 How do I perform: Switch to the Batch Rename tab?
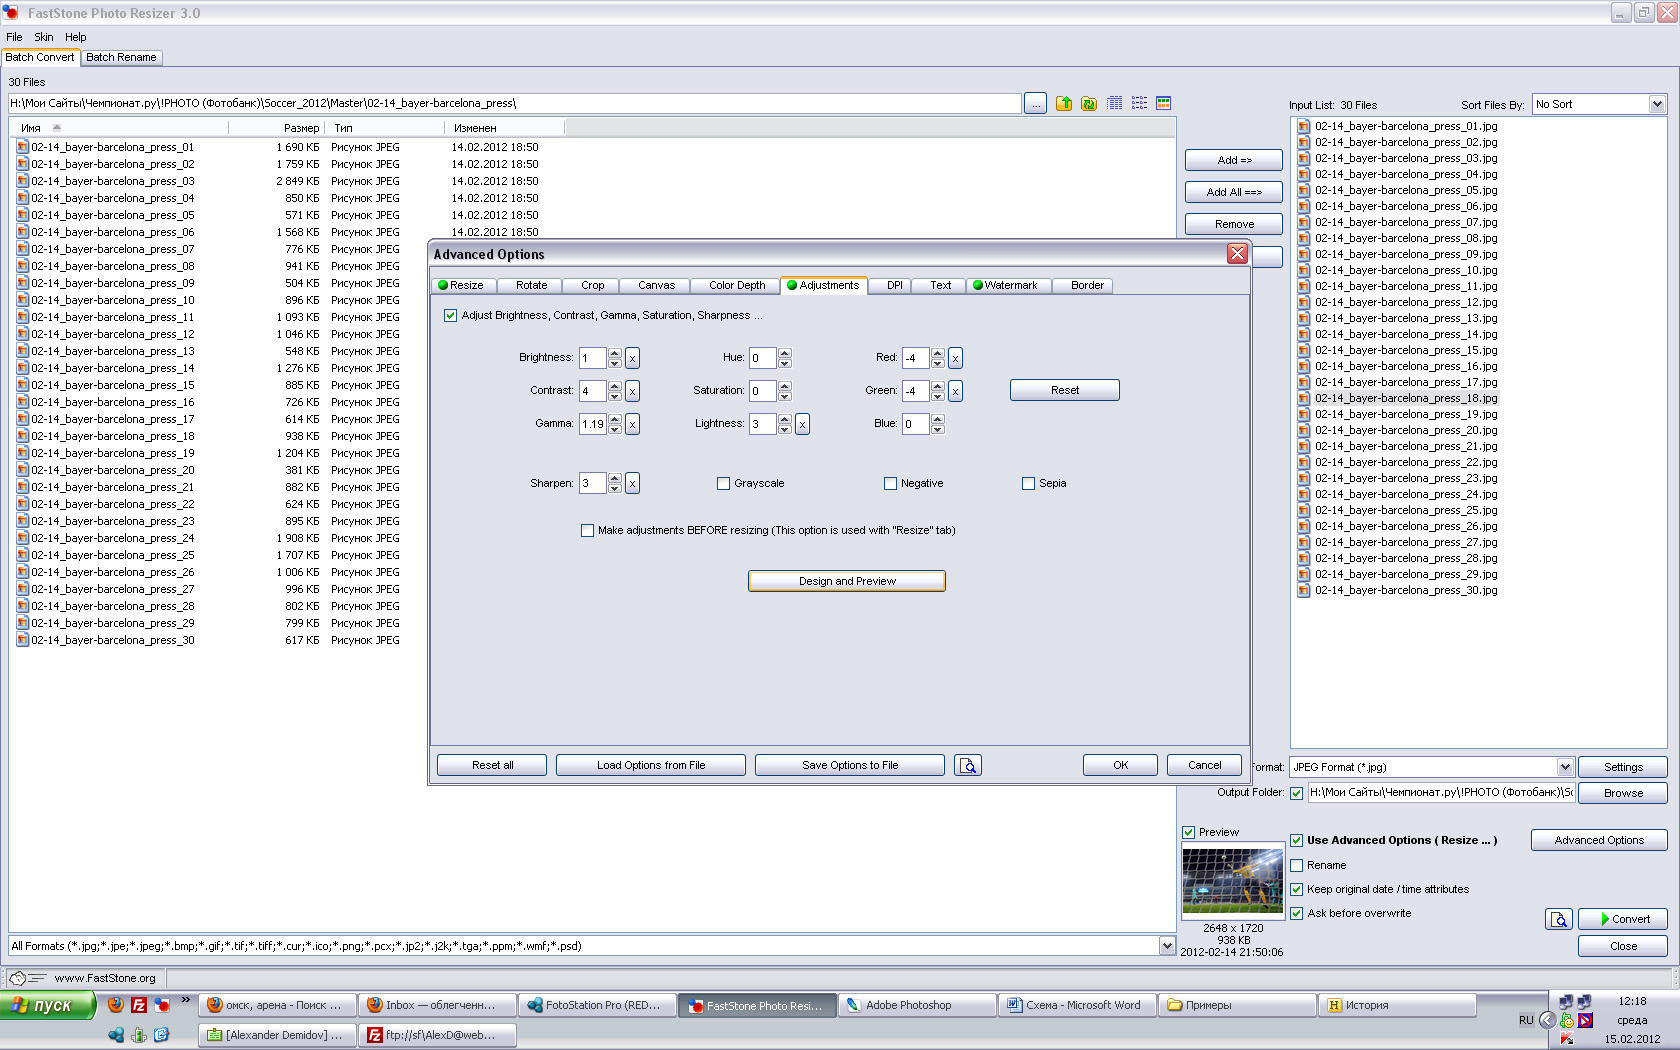click(x=121, y=57)
